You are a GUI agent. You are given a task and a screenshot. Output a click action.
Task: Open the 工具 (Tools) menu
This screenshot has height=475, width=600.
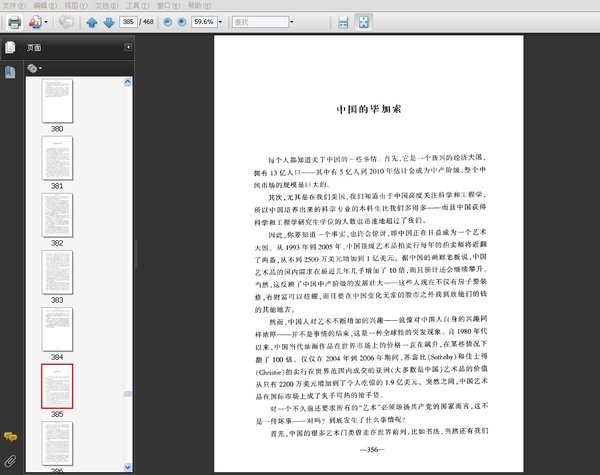click(137, 5)
